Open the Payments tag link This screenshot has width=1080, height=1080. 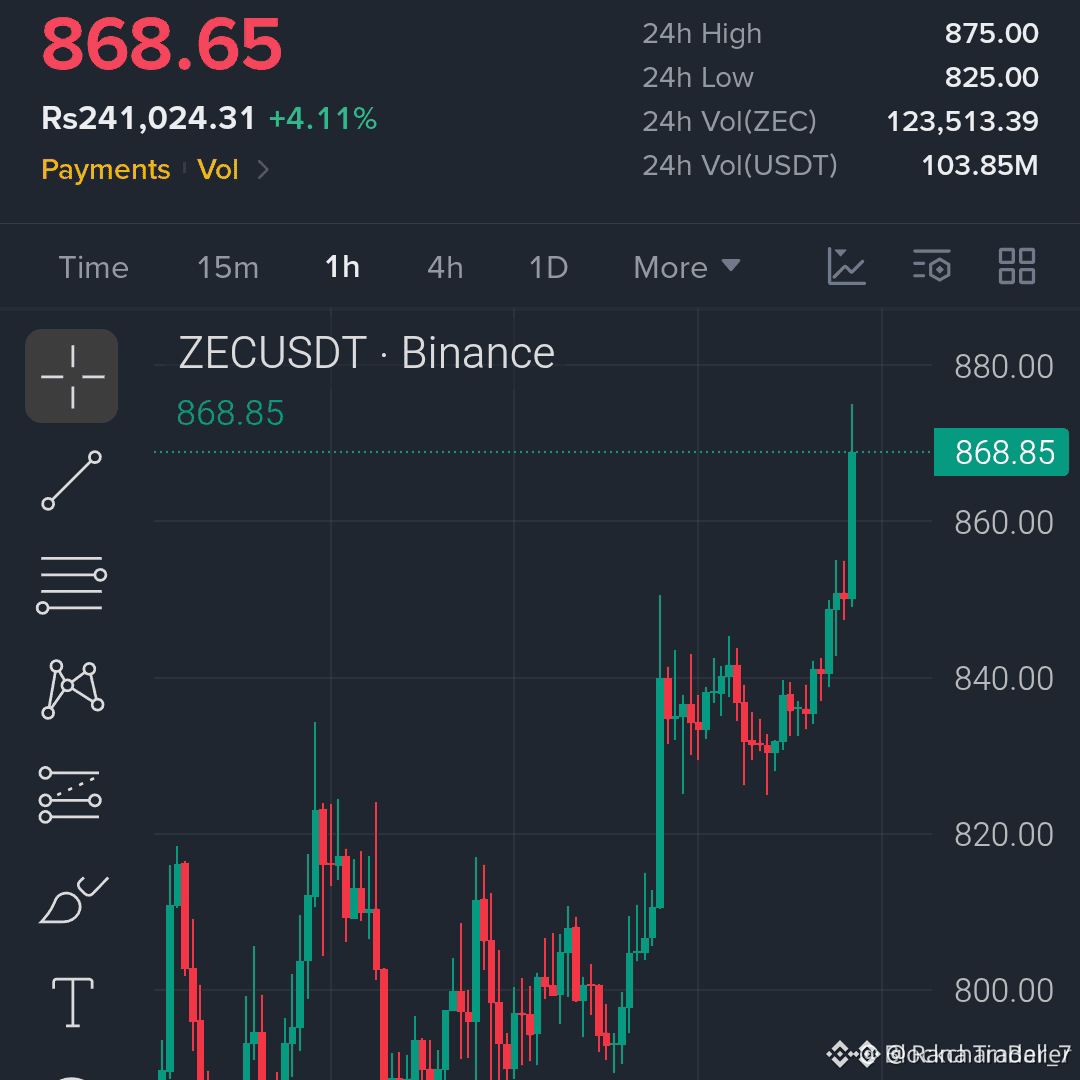105,169
